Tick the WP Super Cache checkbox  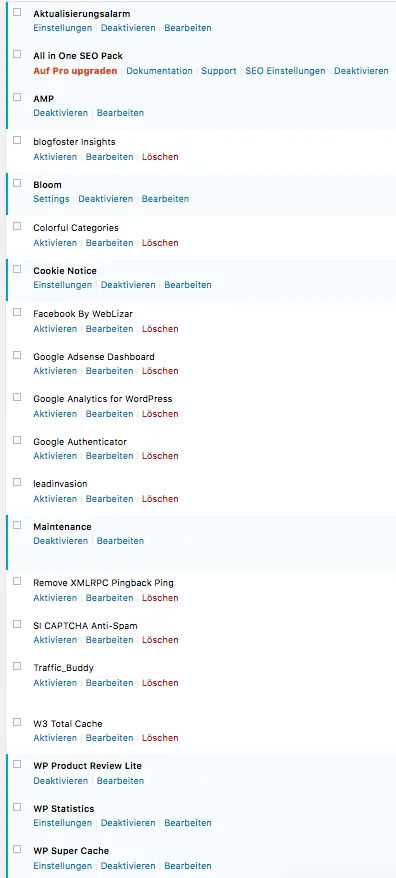click(17, 849)
